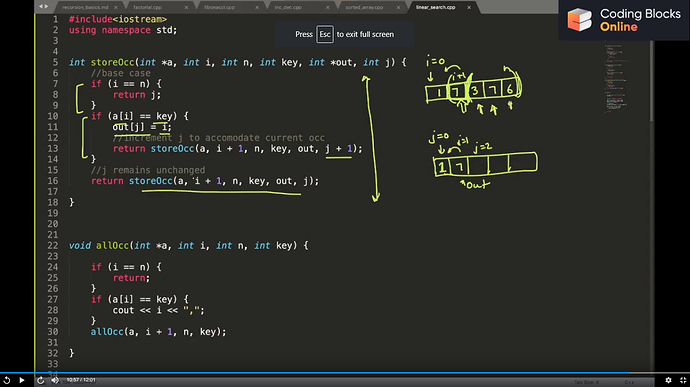Click the Coding Blocks Online logo

[x=624, y=20]
